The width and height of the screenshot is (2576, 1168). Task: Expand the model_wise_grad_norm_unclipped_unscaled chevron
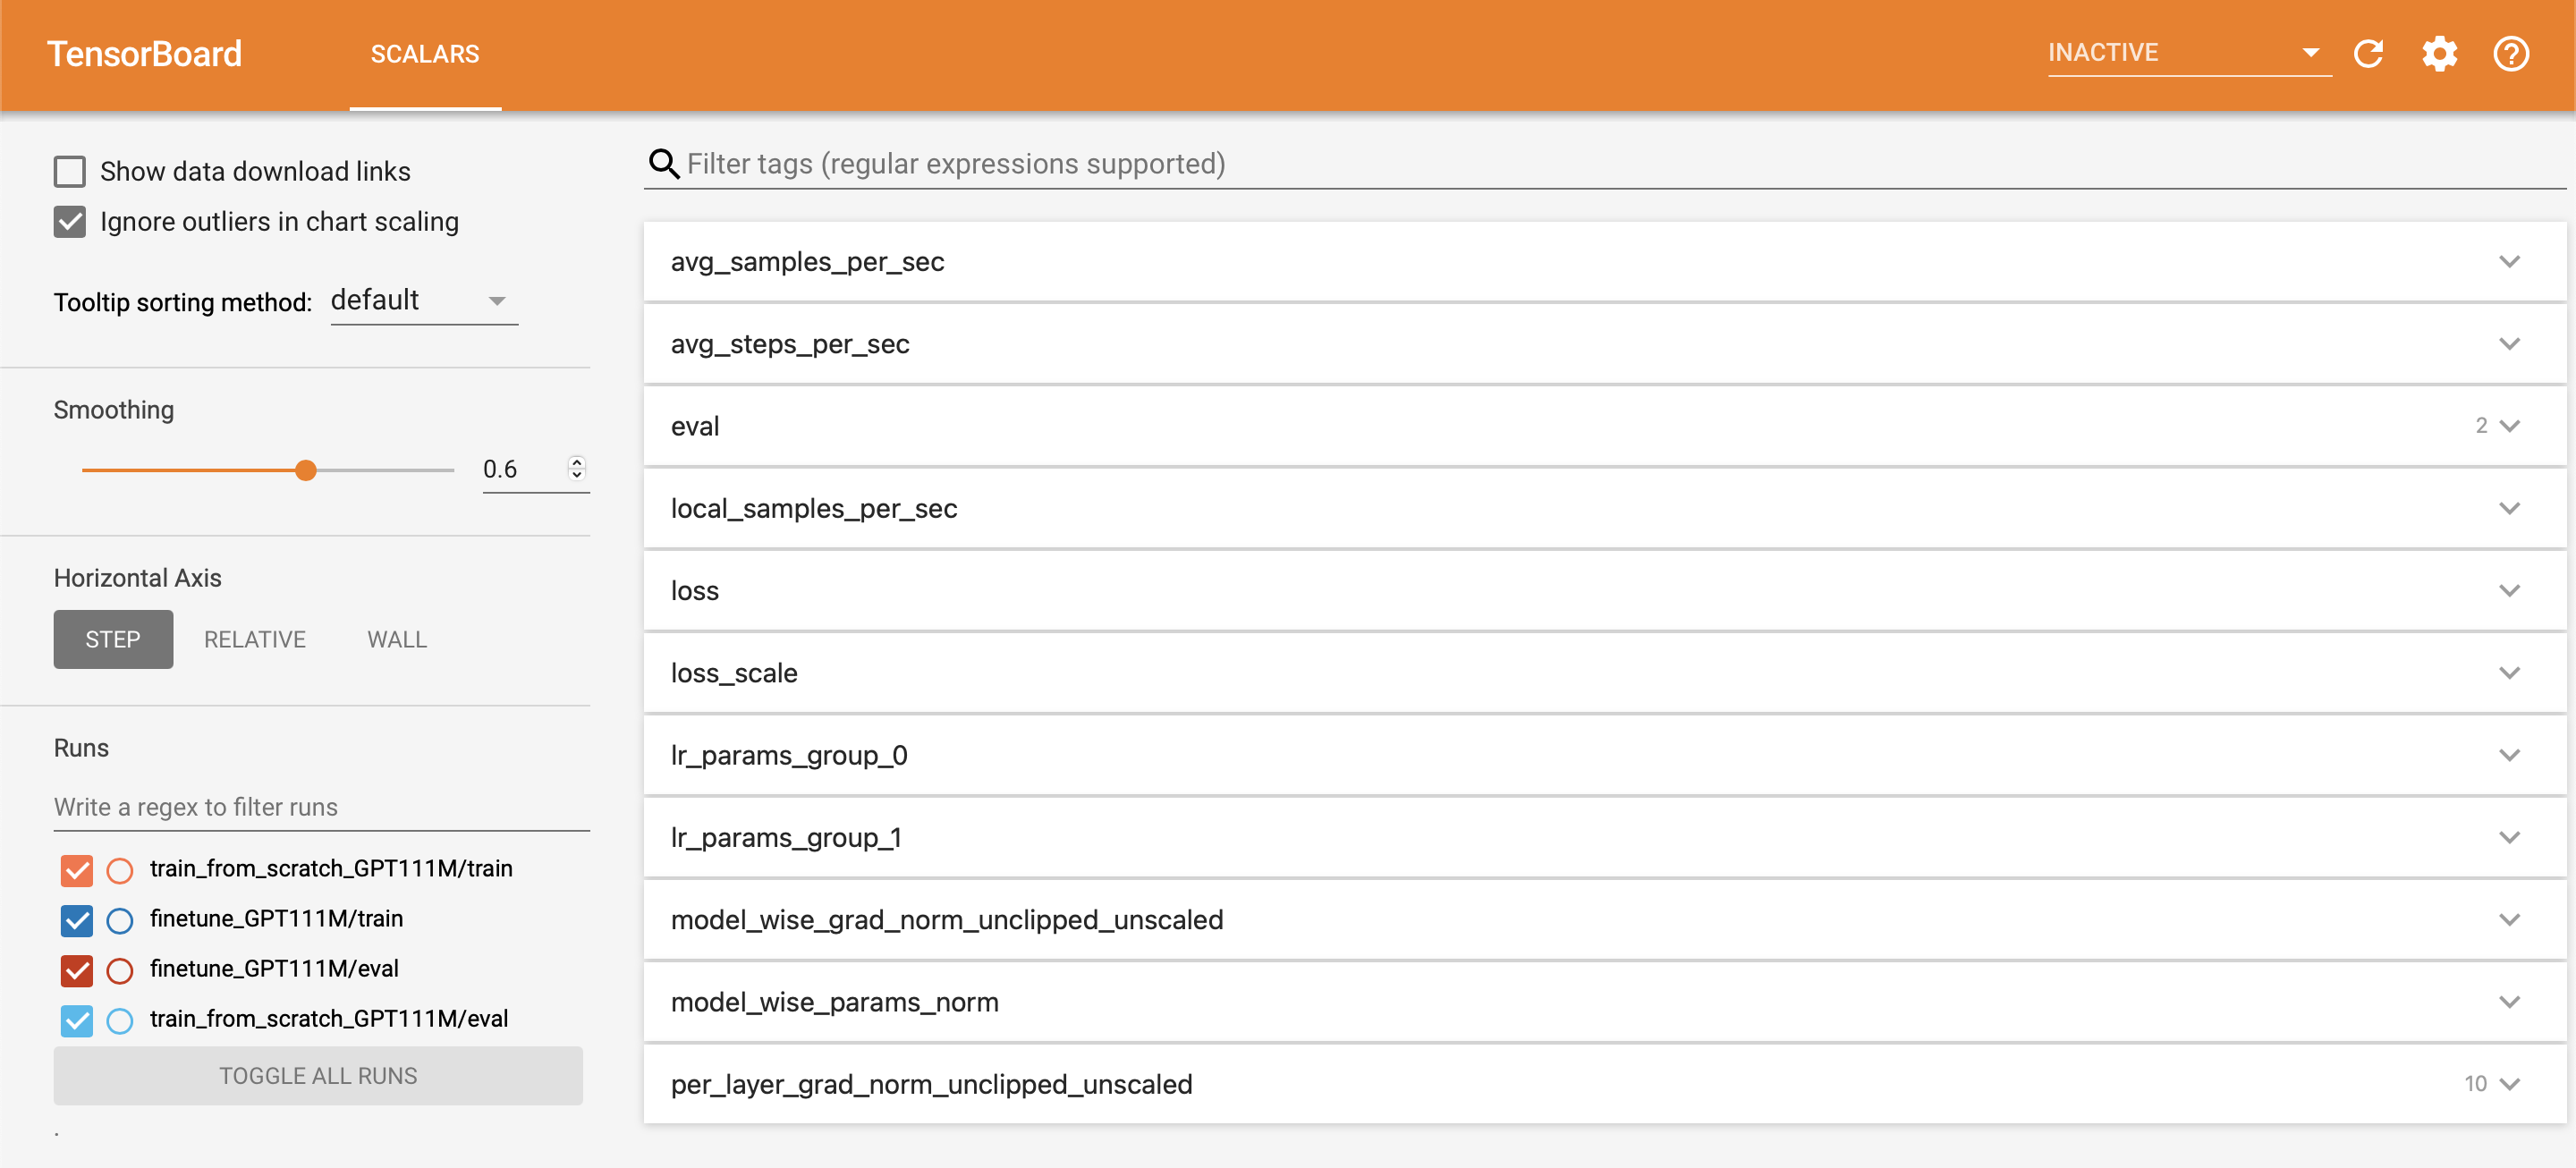[2510, 919]
